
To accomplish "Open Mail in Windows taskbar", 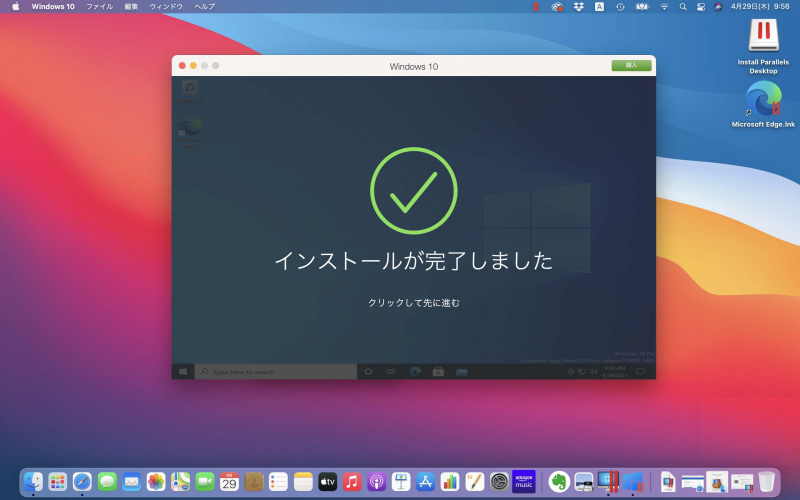I will (462, 371).
